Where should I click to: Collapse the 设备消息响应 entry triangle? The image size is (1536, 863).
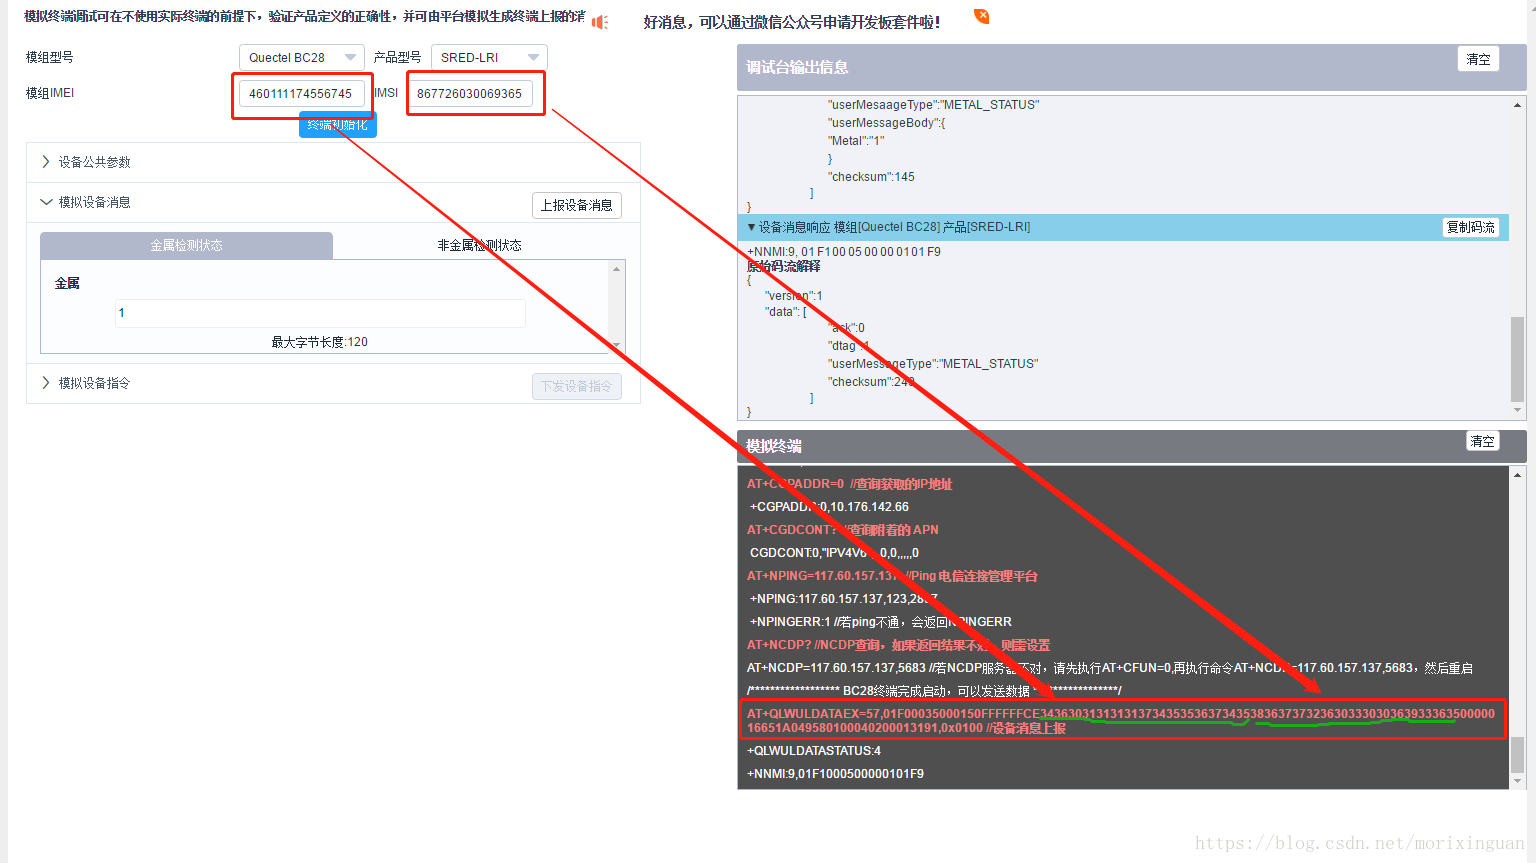click(751, 227)
